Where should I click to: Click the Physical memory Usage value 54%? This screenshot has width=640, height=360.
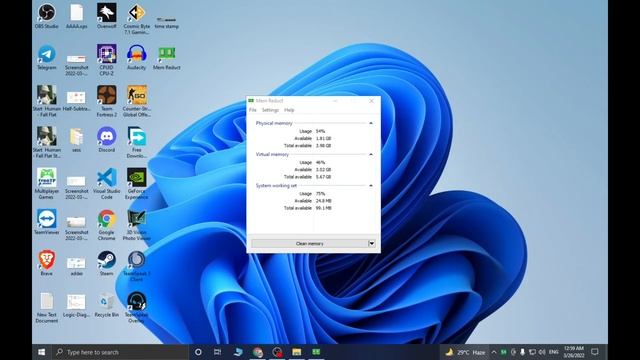[320, 131]
